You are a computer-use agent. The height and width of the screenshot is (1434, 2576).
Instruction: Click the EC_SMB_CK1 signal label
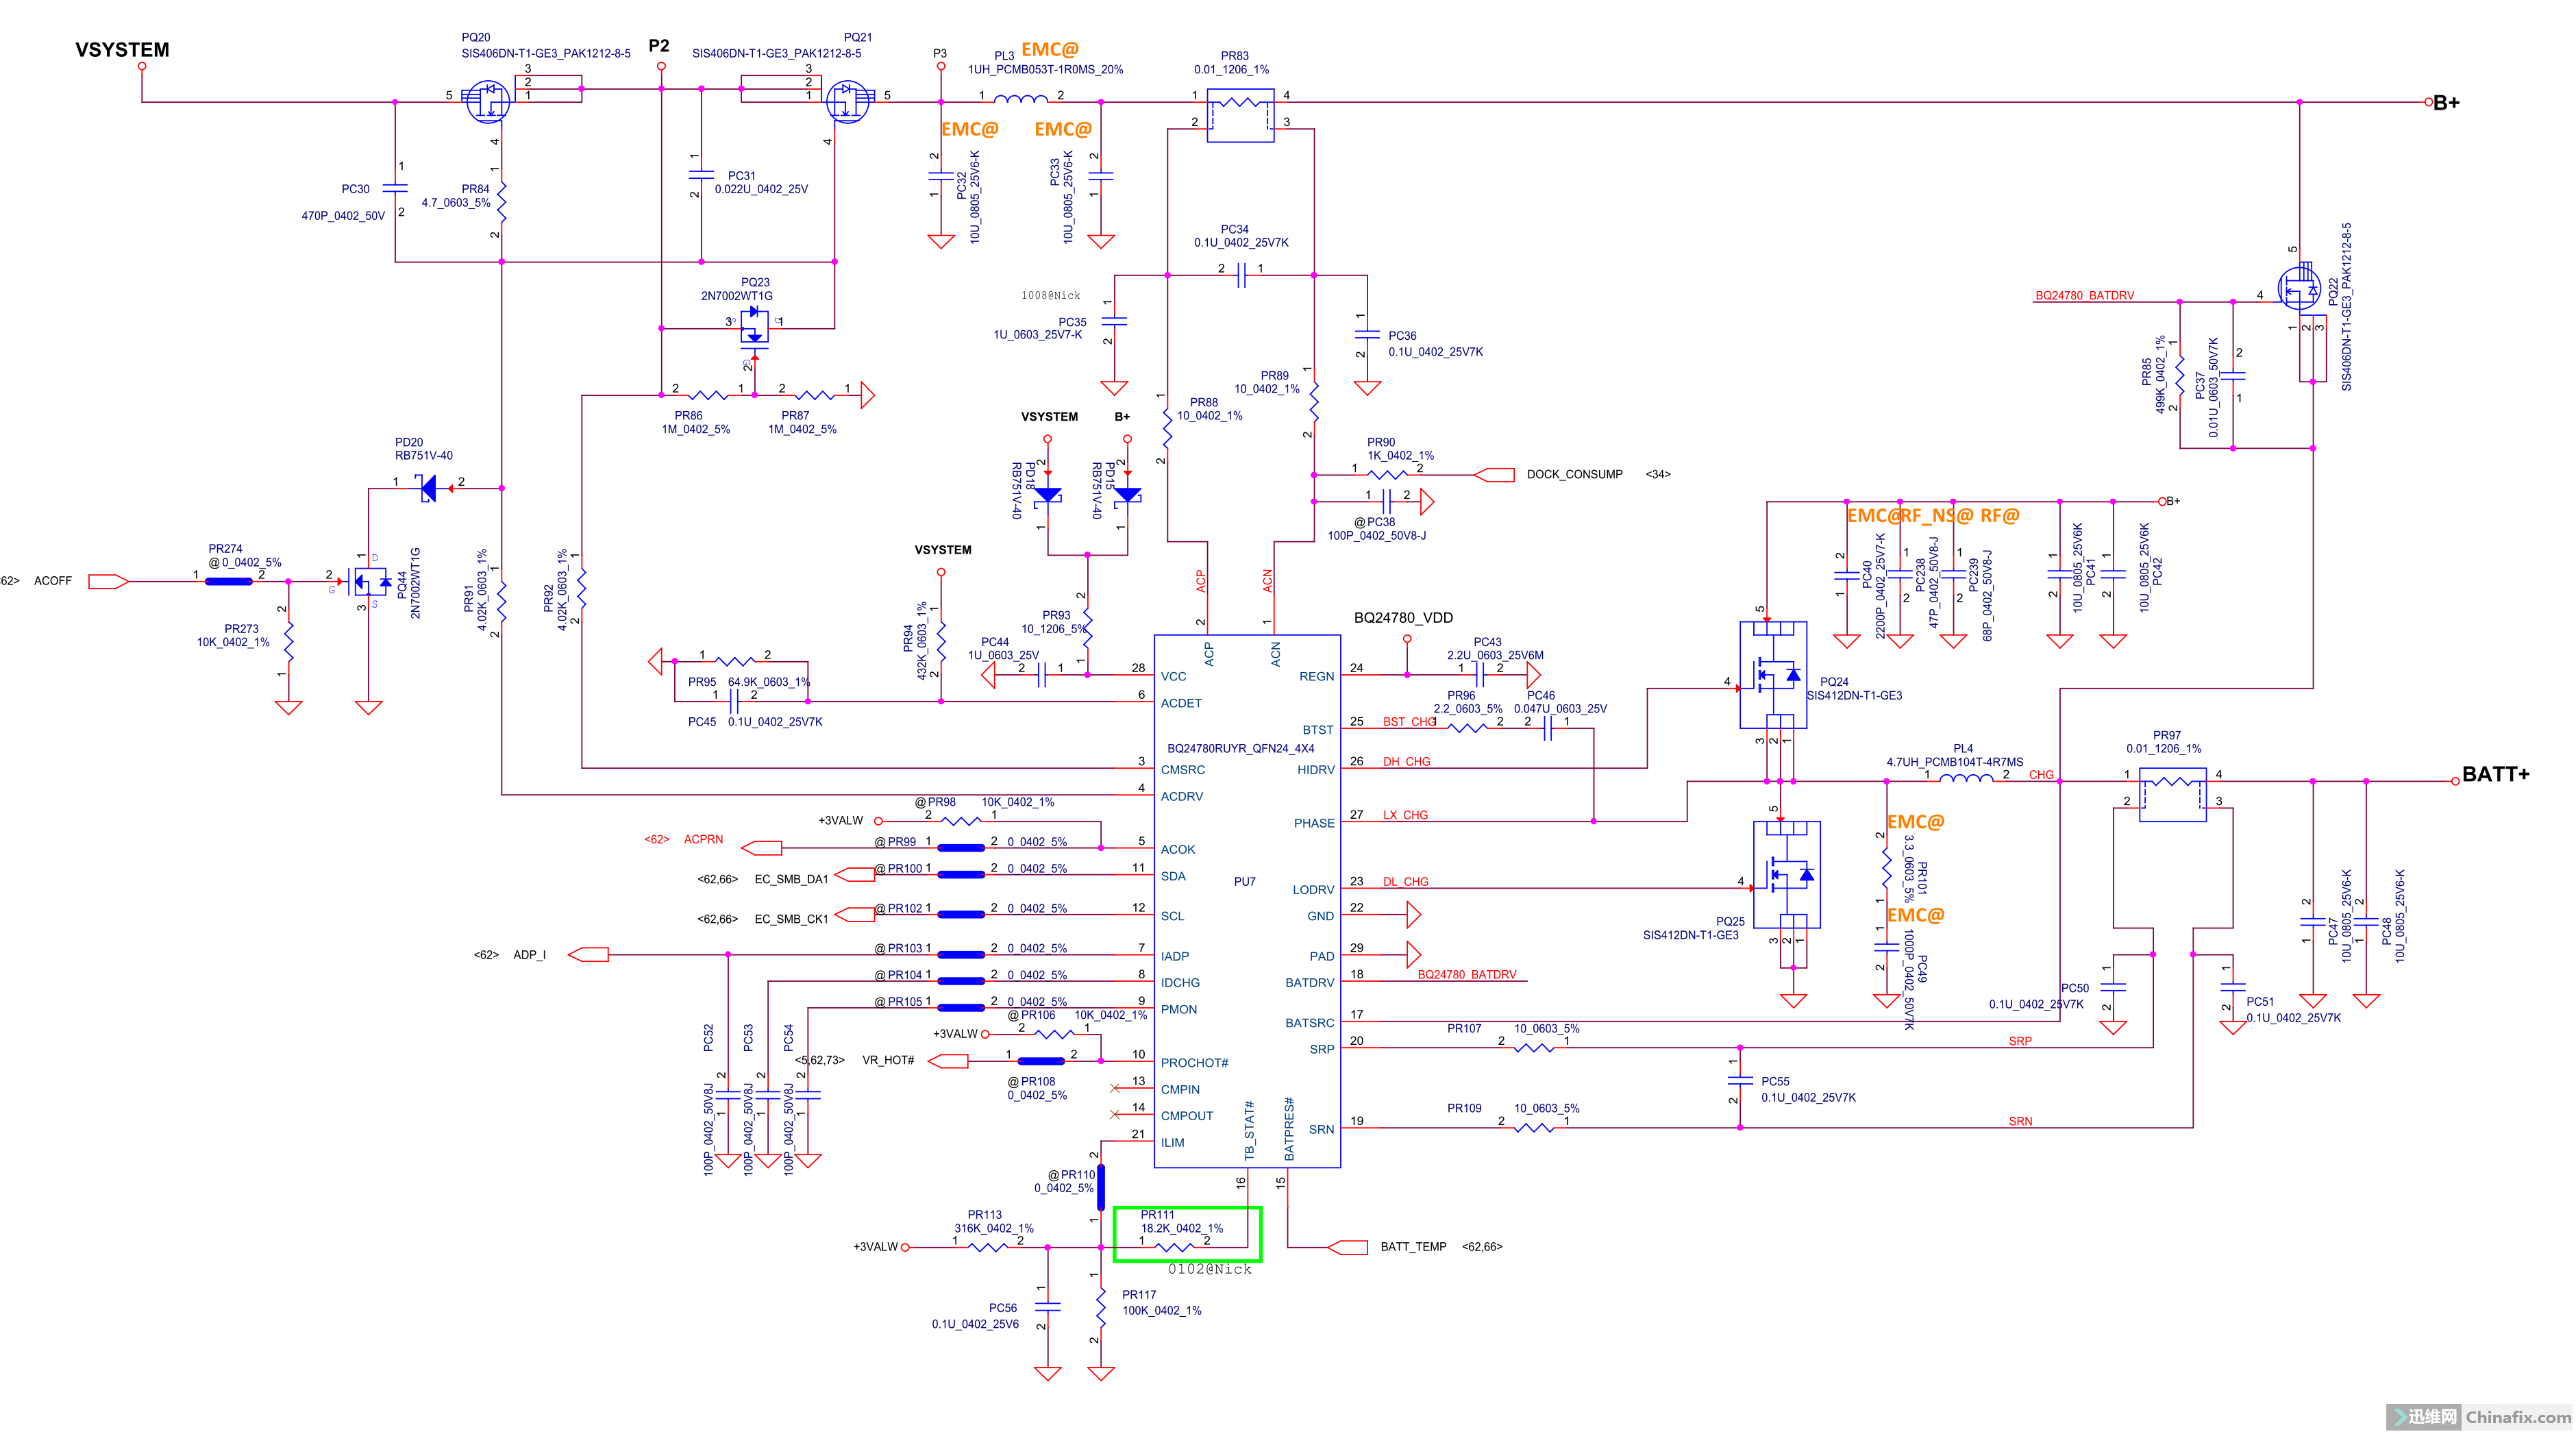[x=791, y=918]
